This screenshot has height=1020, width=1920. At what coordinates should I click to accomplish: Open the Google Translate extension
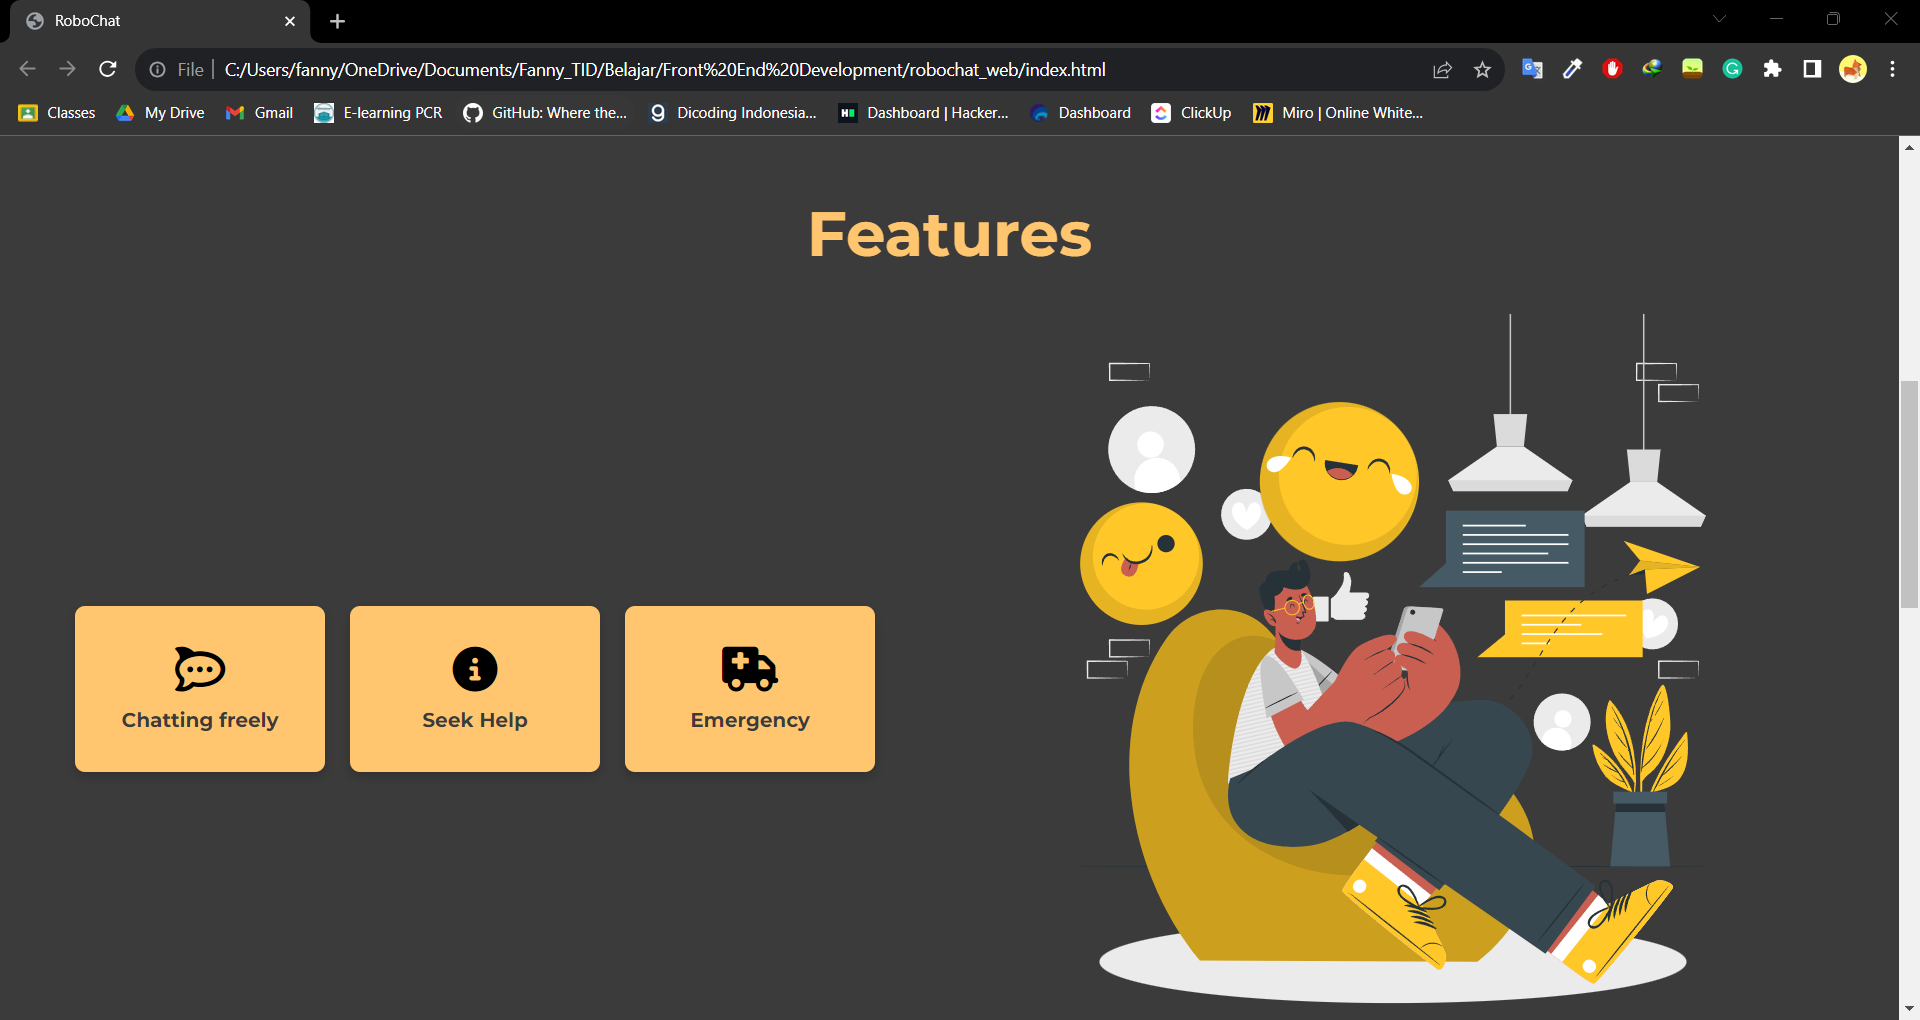[1532, 69]
